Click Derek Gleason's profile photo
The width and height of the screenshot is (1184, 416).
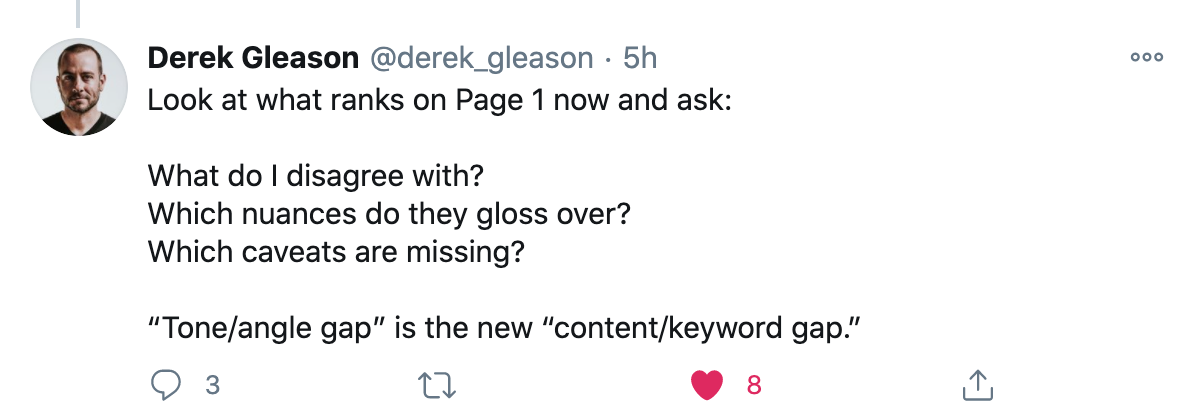pyautogui.click(x=78, y=90)
